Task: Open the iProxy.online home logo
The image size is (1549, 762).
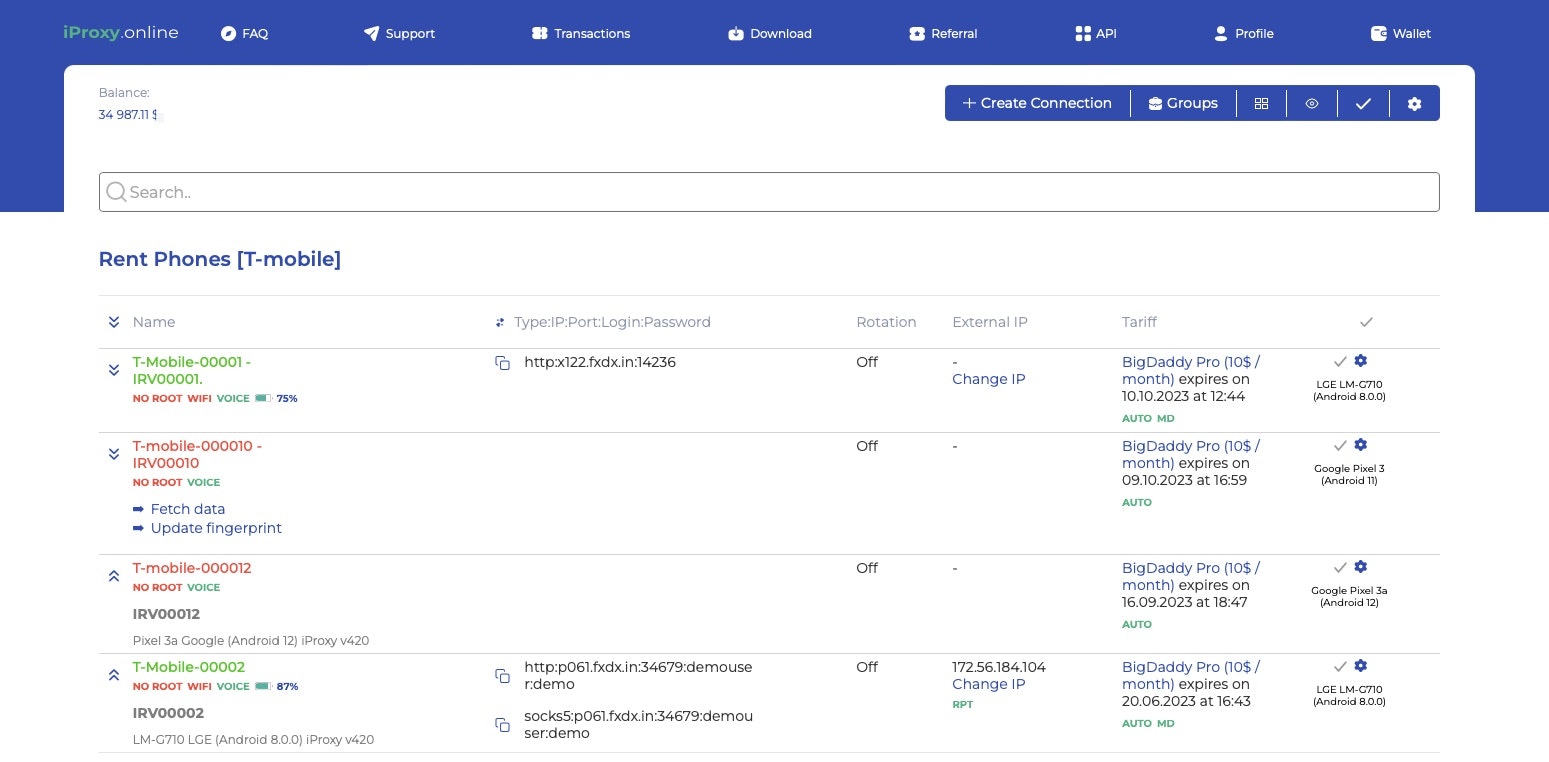Action: [x=120, y=33]
